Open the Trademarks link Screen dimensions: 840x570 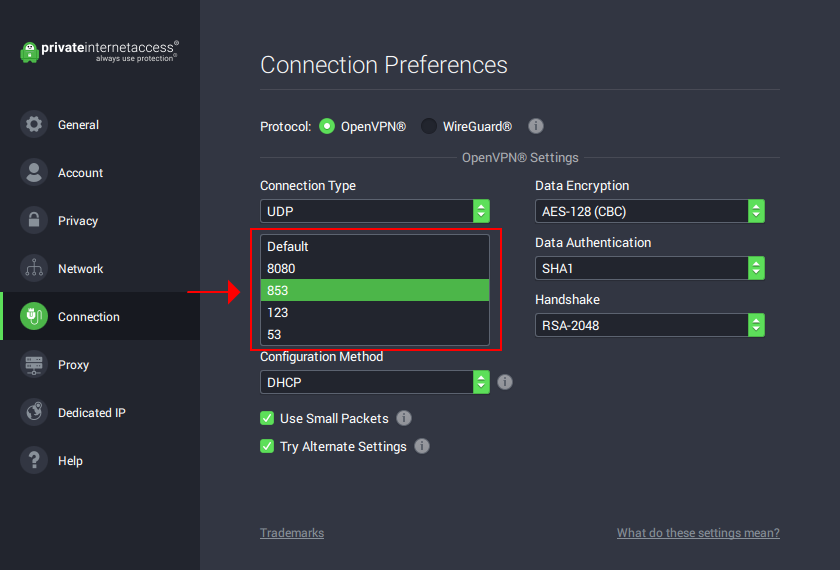(292, 533)
